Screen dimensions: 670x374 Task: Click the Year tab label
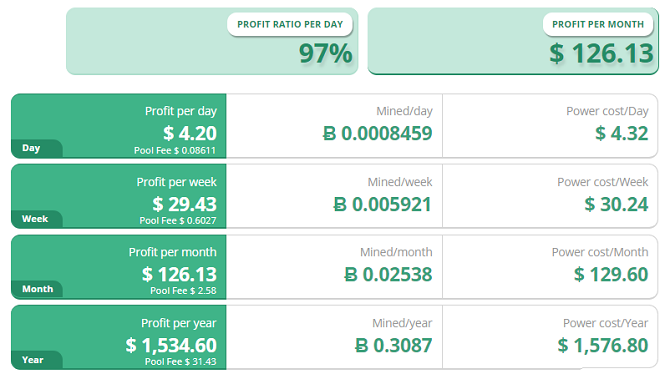coord(33,360)
